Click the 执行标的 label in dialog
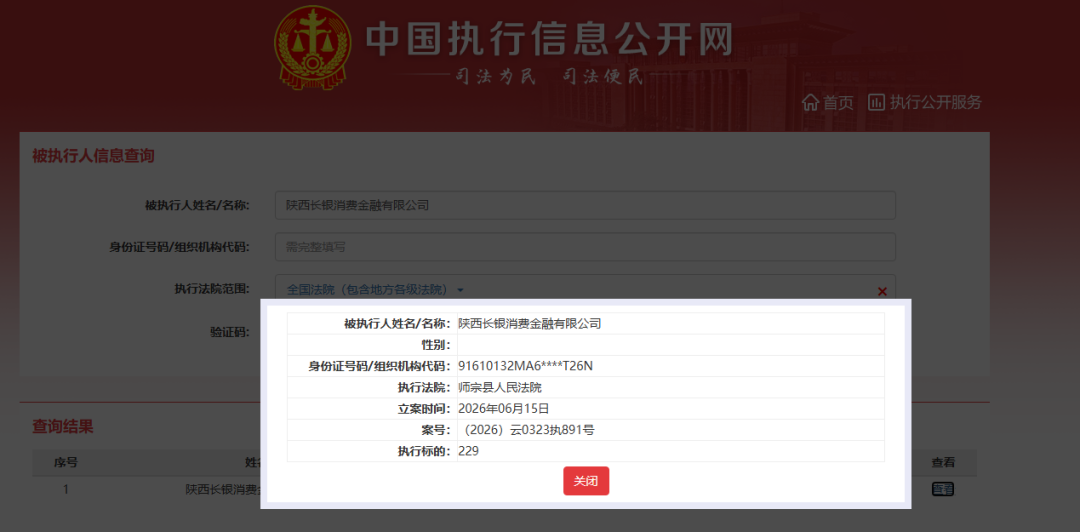The height and width of the screenshot is (532, 1080). coord(425,451)
